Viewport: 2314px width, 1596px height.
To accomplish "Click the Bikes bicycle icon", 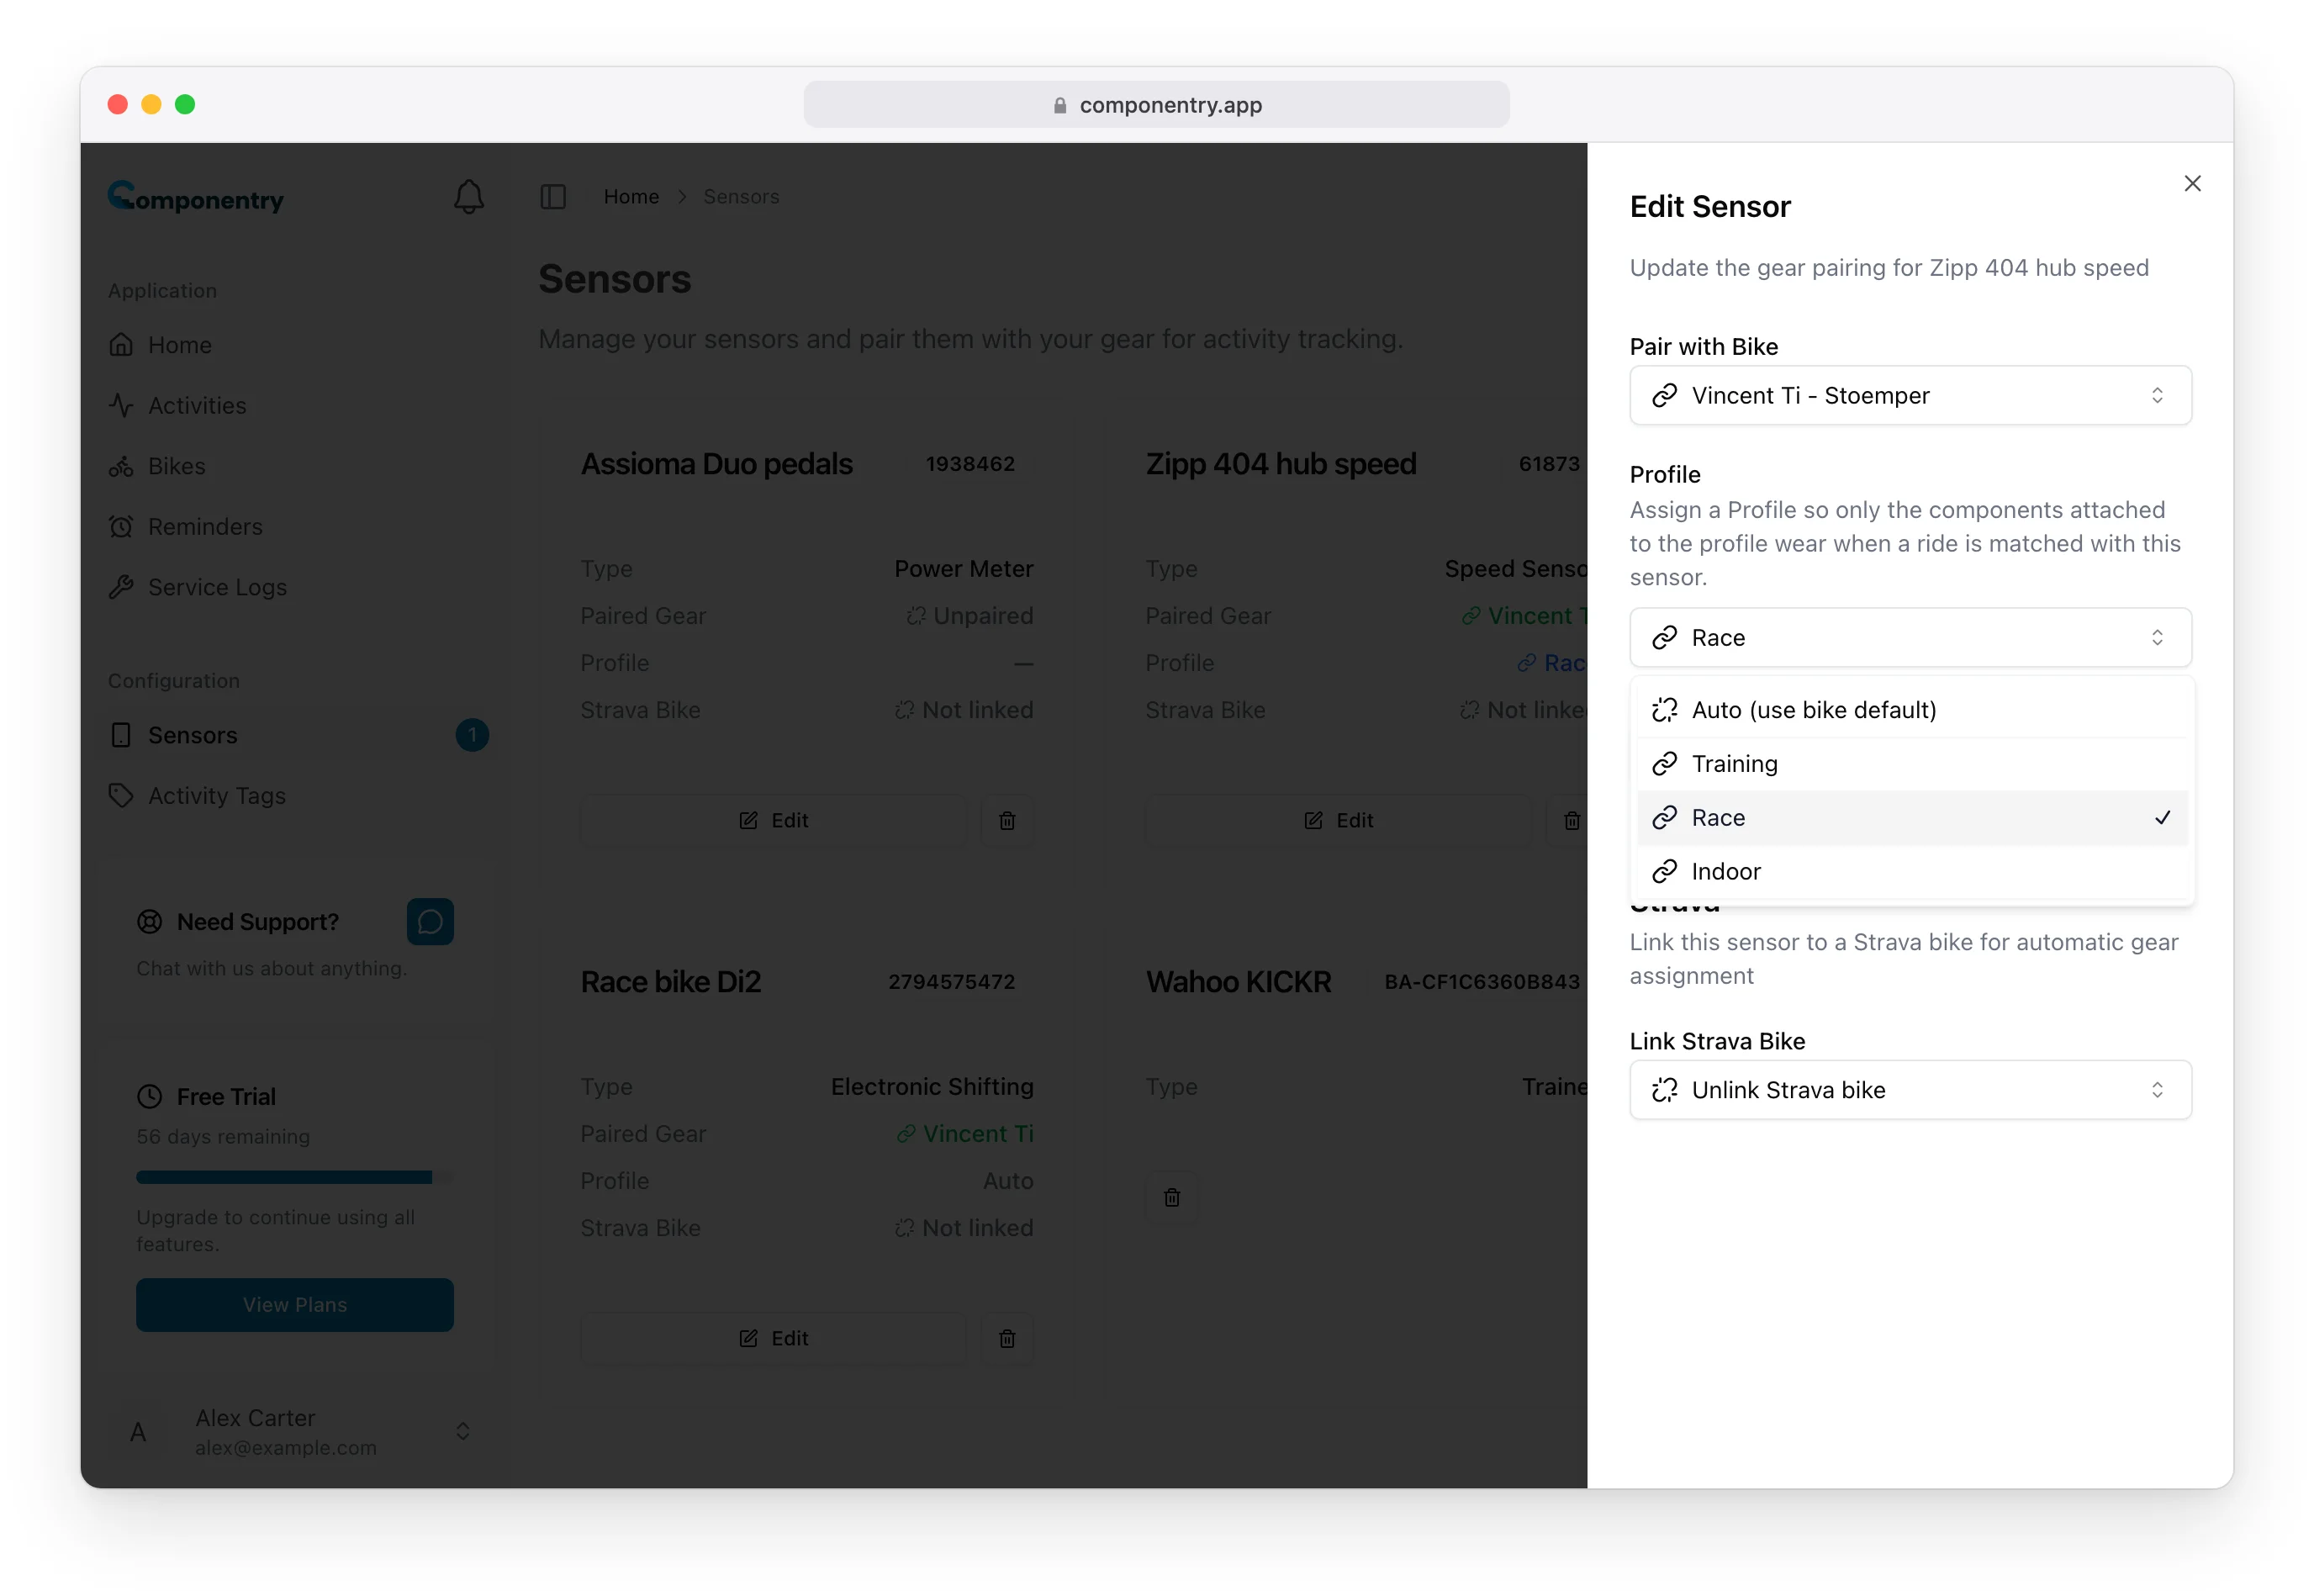I will coord(121,466).
